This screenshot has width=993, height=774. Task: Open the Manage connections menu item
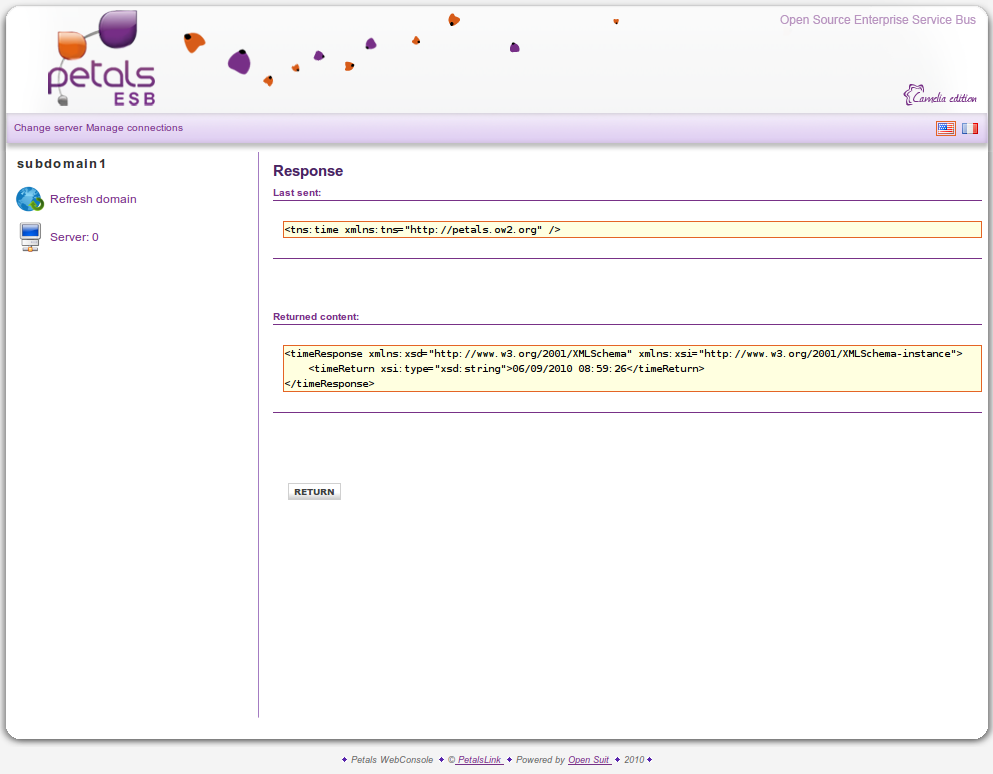coord(135,128)
